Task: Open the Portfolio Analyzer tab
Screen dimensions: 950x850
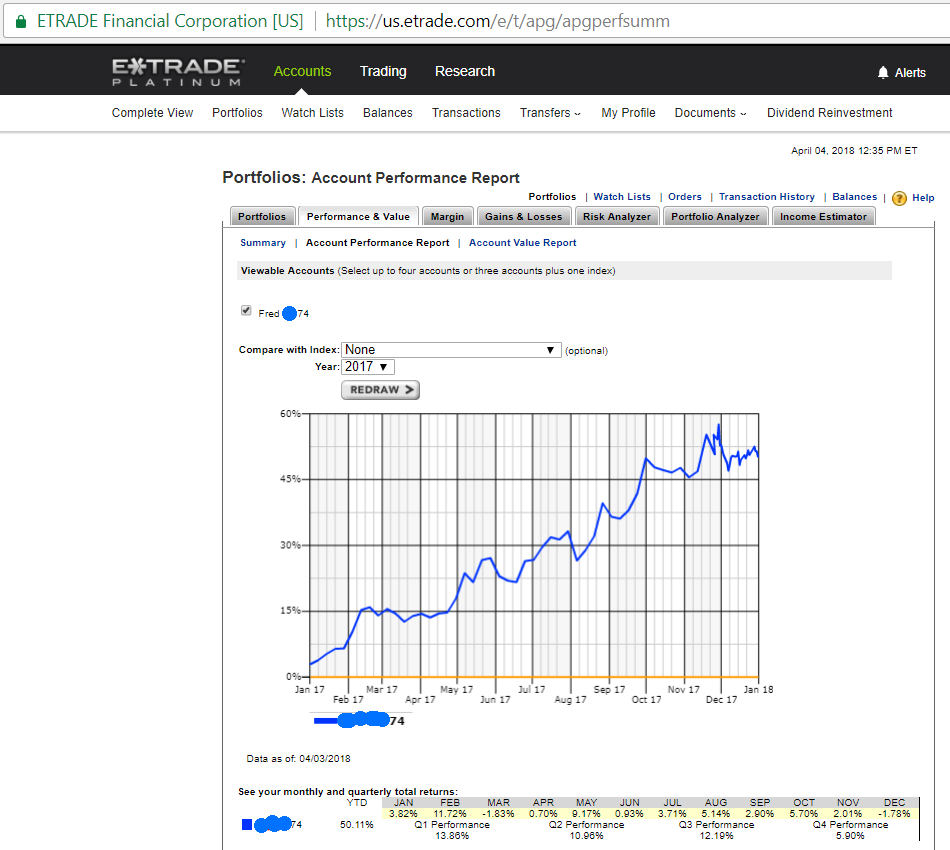Action: click(715, 216)
